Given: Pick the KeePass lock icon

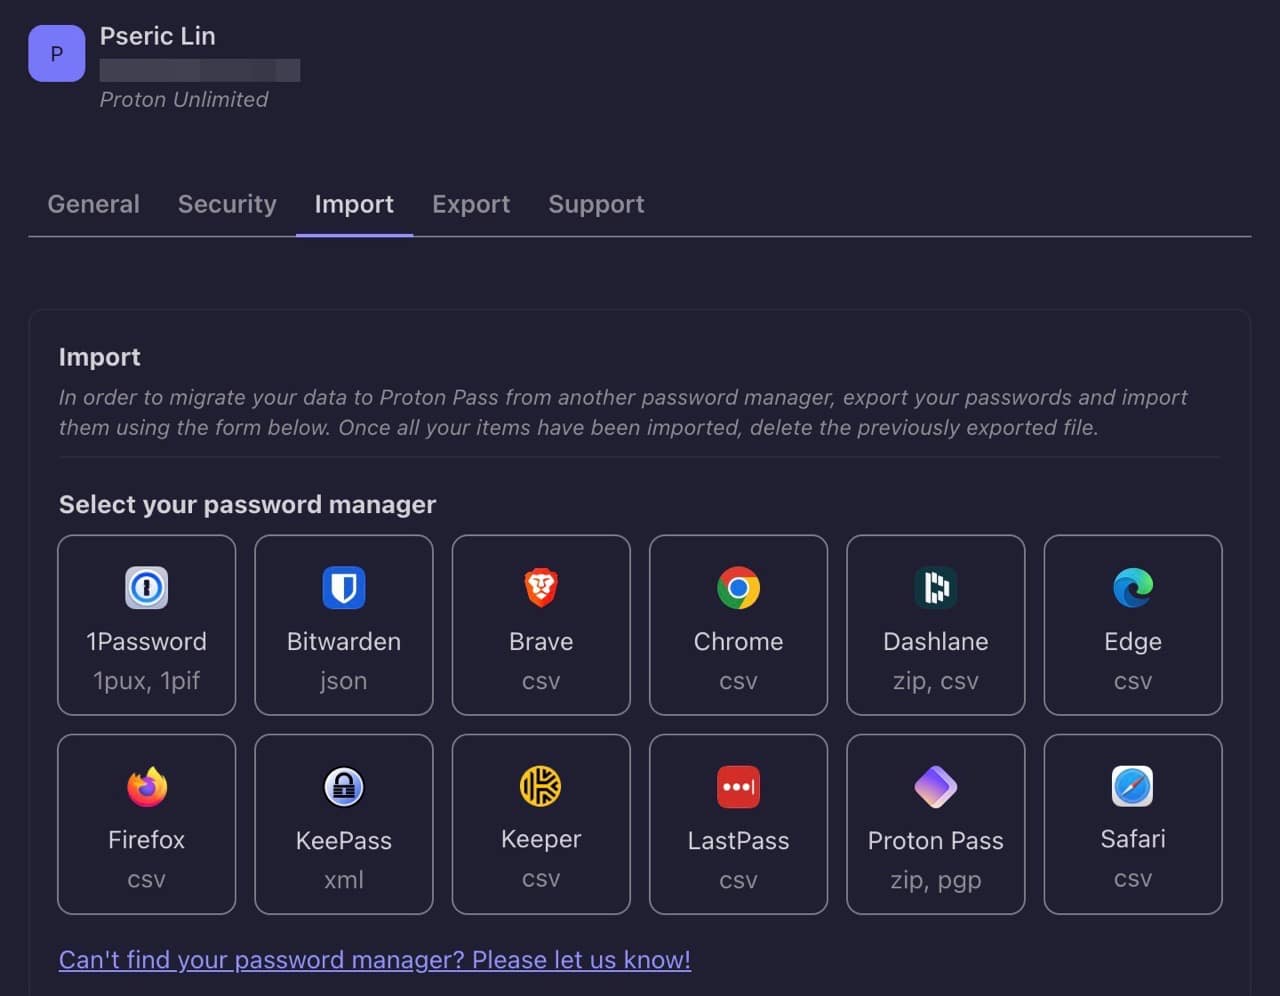Looking at the screenshot, I should 343,787.
